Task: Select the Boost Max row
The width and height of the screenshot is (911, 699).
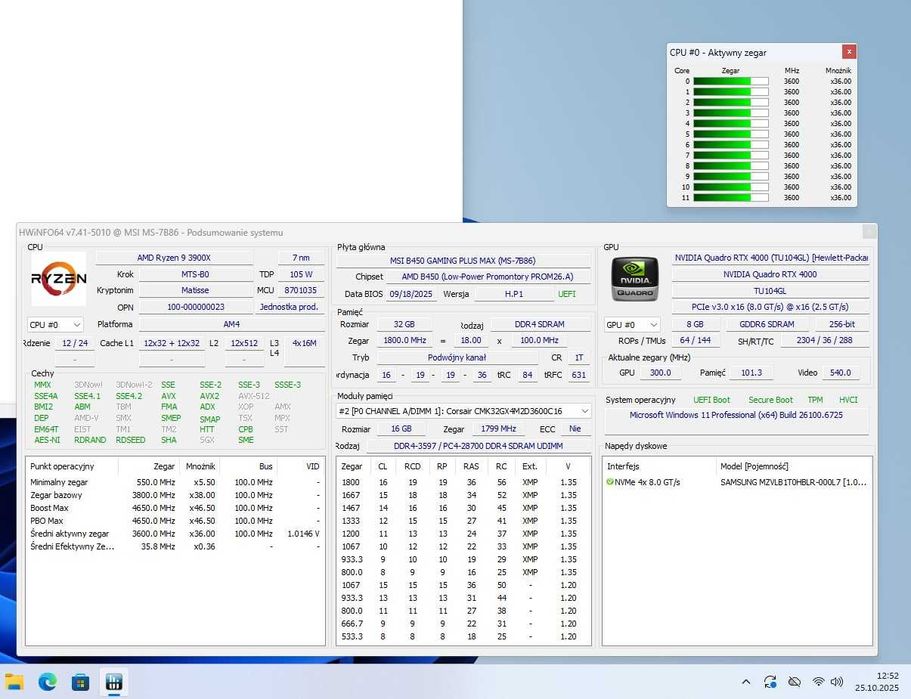Action: tap(175, 508)
